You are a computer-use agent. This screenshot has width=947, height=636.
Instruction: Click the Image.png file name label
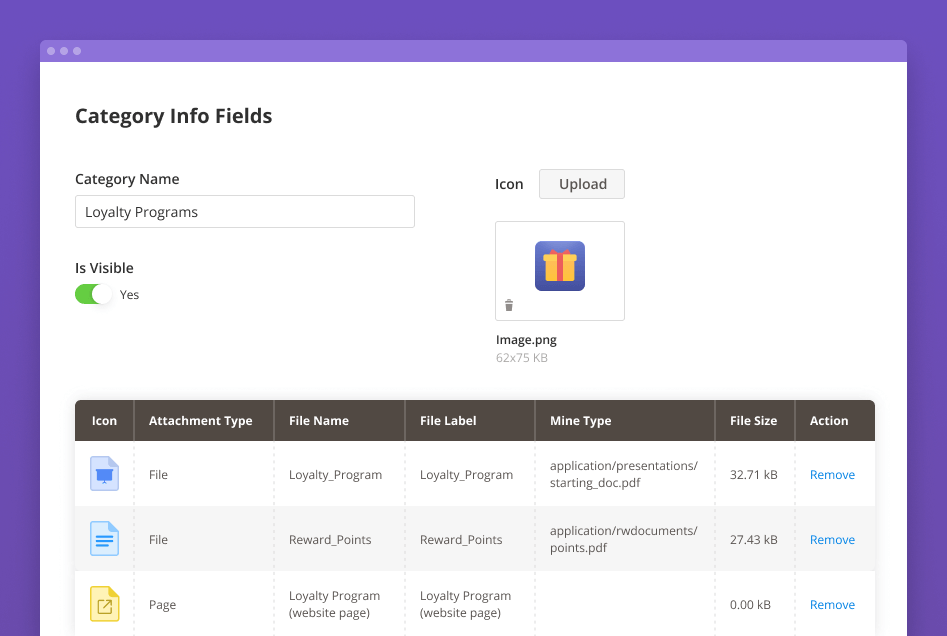coord(526,339)
